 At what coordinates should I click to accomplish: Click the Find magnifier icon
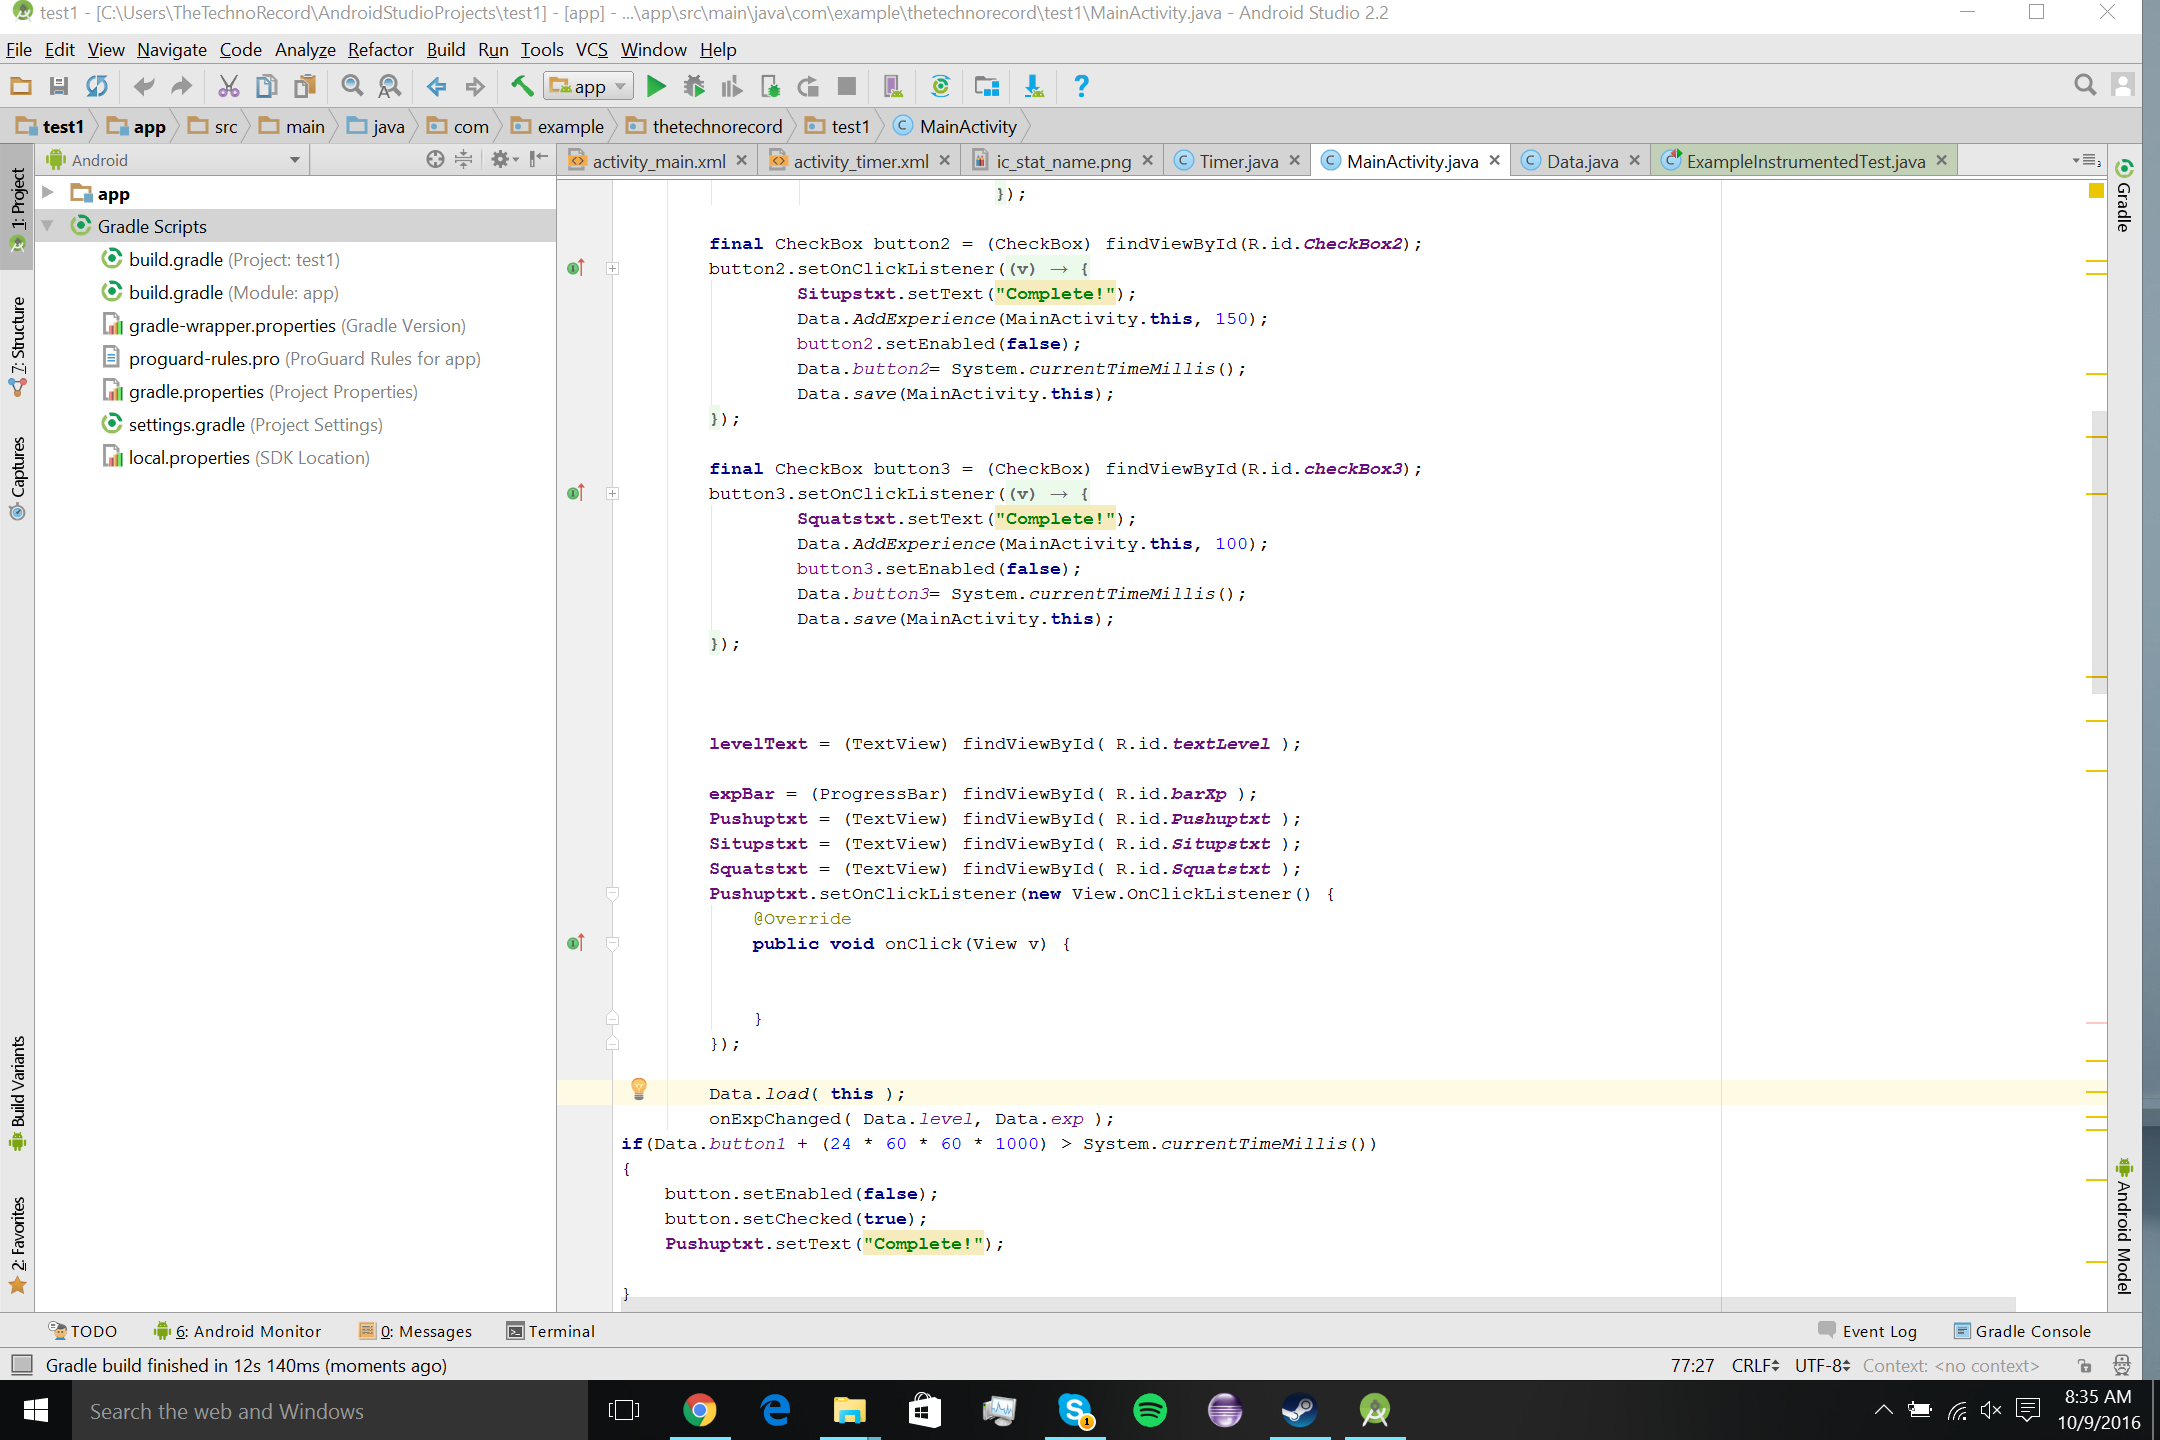(x=352, y=87)
